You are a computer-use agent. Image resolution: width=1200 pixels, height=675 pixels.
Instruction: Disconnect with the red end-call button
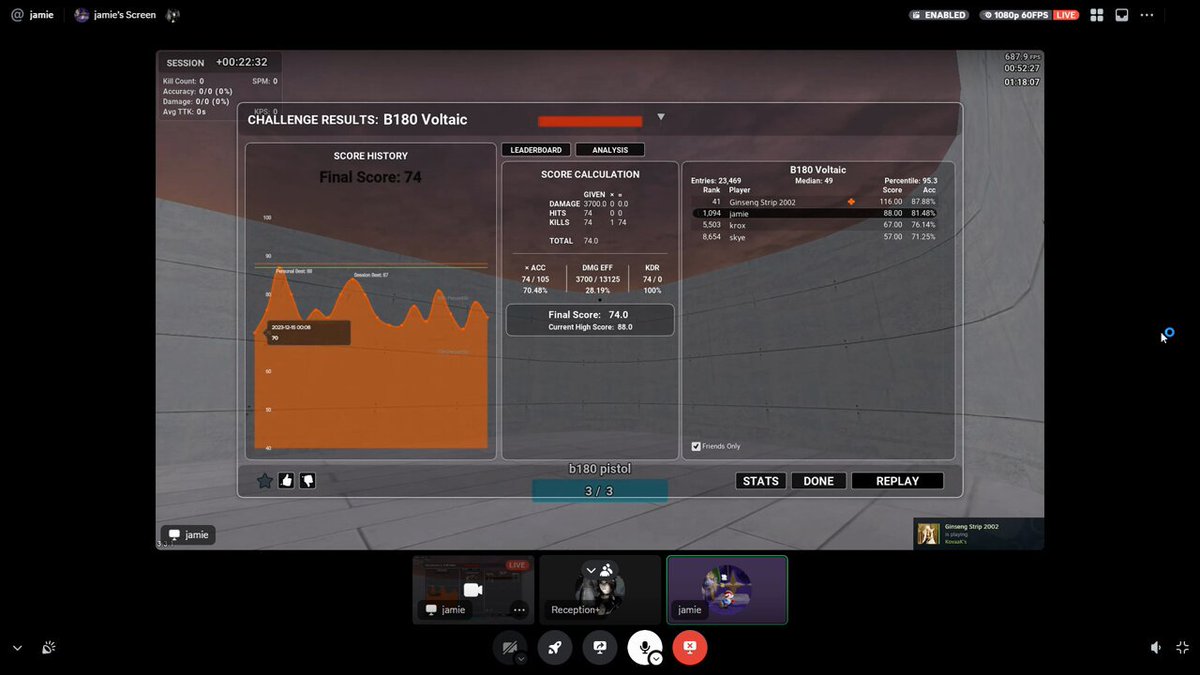coord(690,647)
